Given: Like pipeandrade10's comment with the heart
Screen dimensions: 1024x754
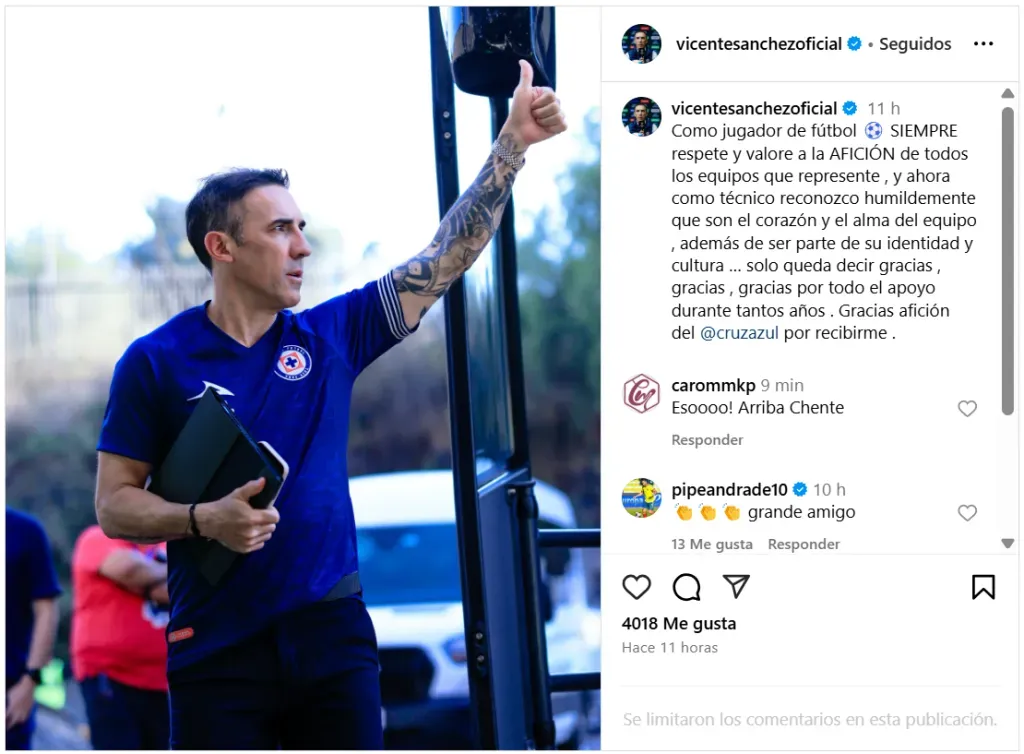Looking at the screenshot, I should [x=967, y=513].
